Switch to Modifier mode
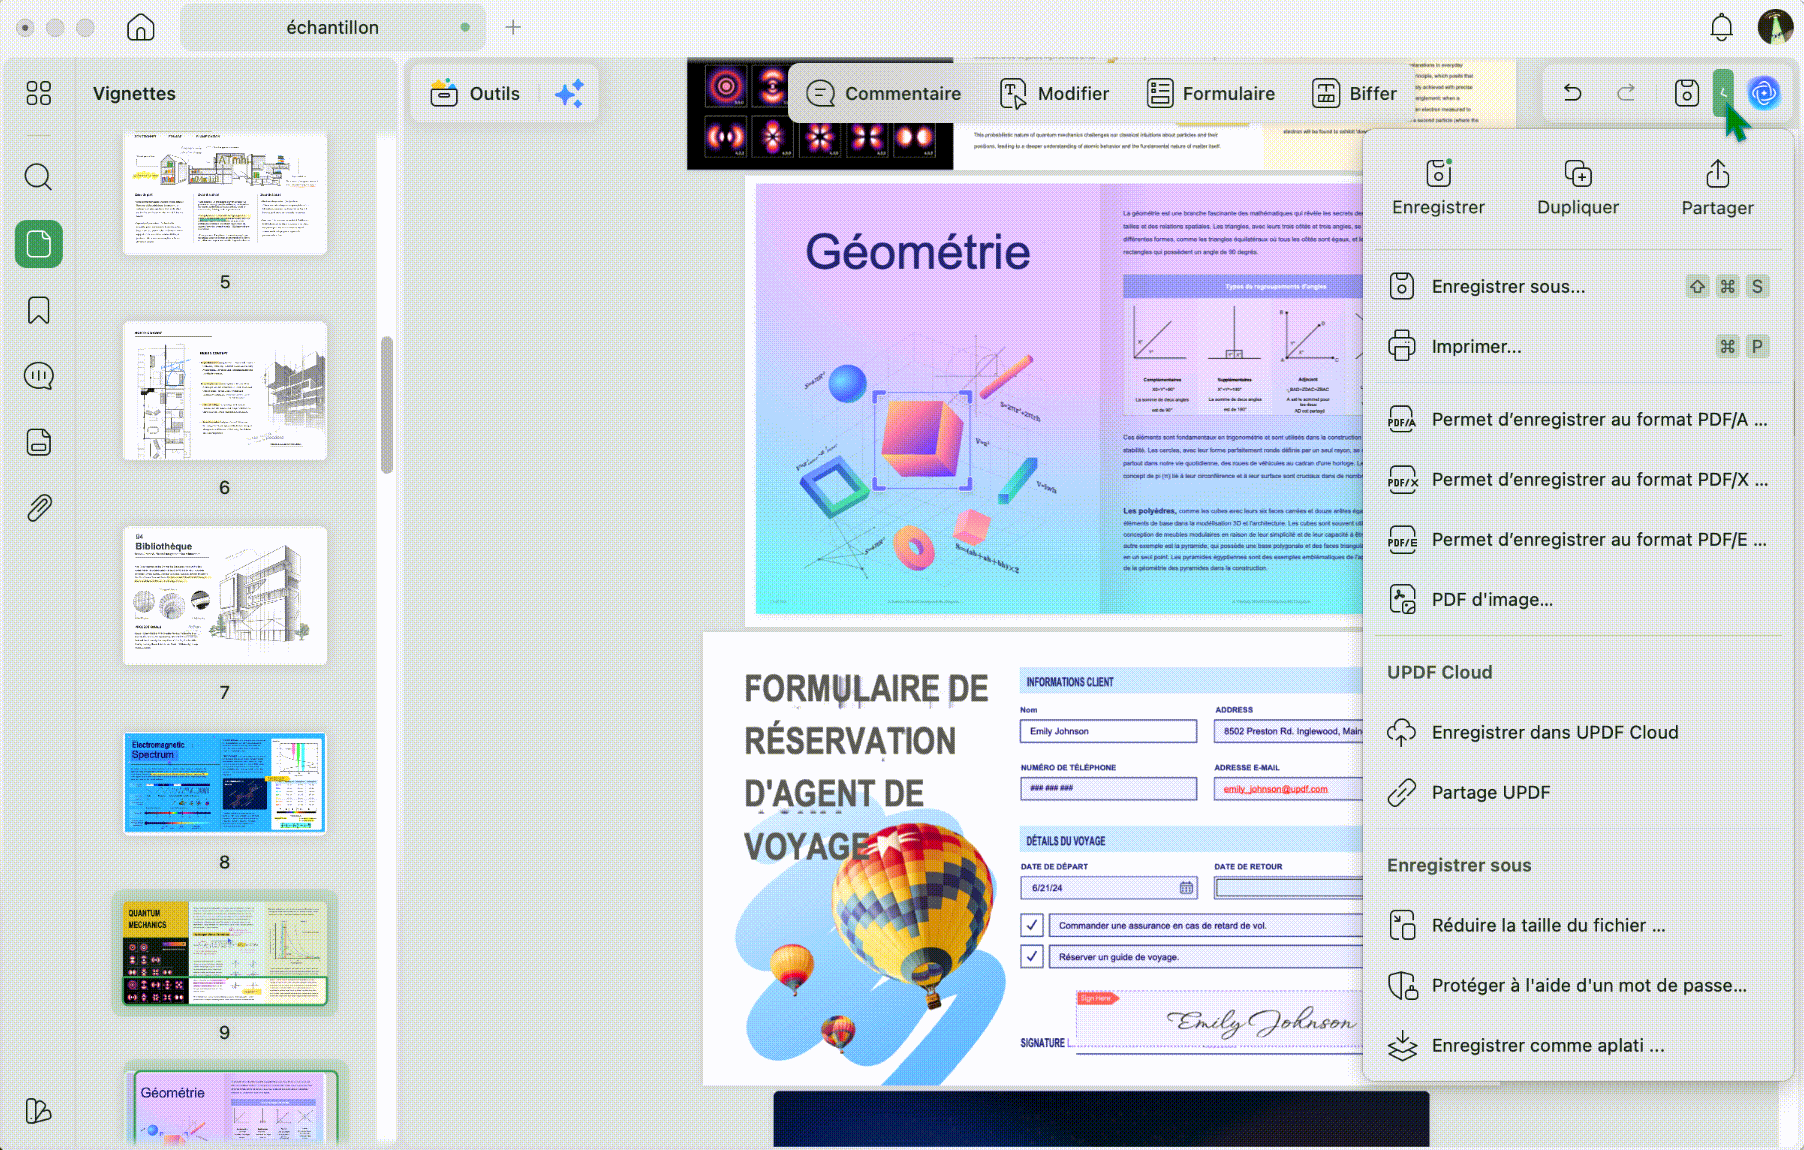 point(1054,94)
